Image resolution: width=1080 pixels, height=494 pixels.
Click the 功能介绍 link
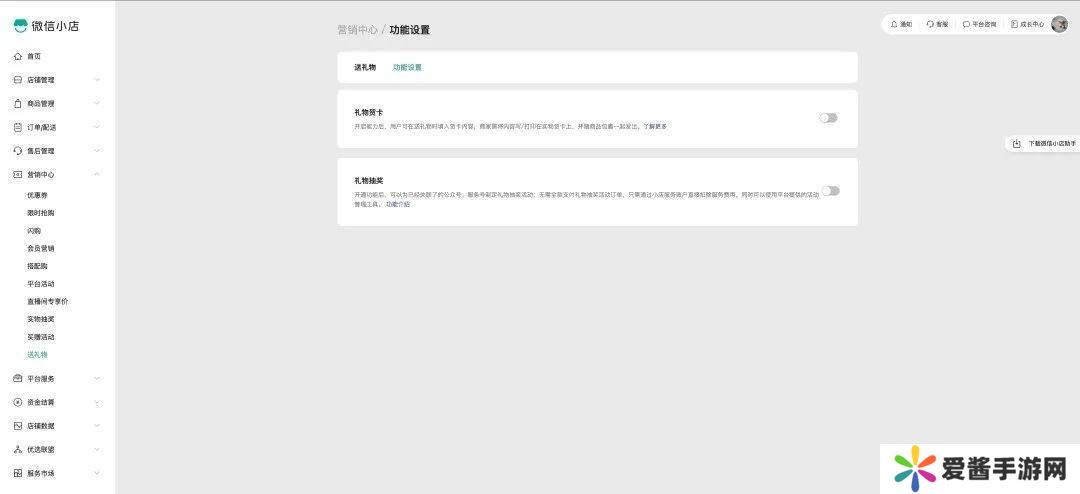[397, 204]
